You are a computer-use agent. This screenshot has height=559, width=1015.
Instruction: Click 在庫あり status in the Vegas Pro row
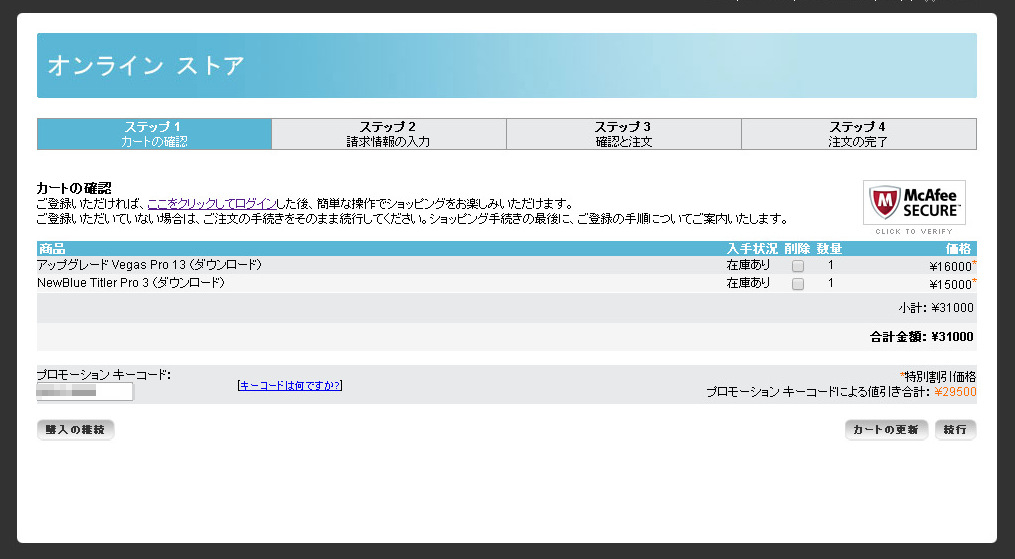pos(748,265)
